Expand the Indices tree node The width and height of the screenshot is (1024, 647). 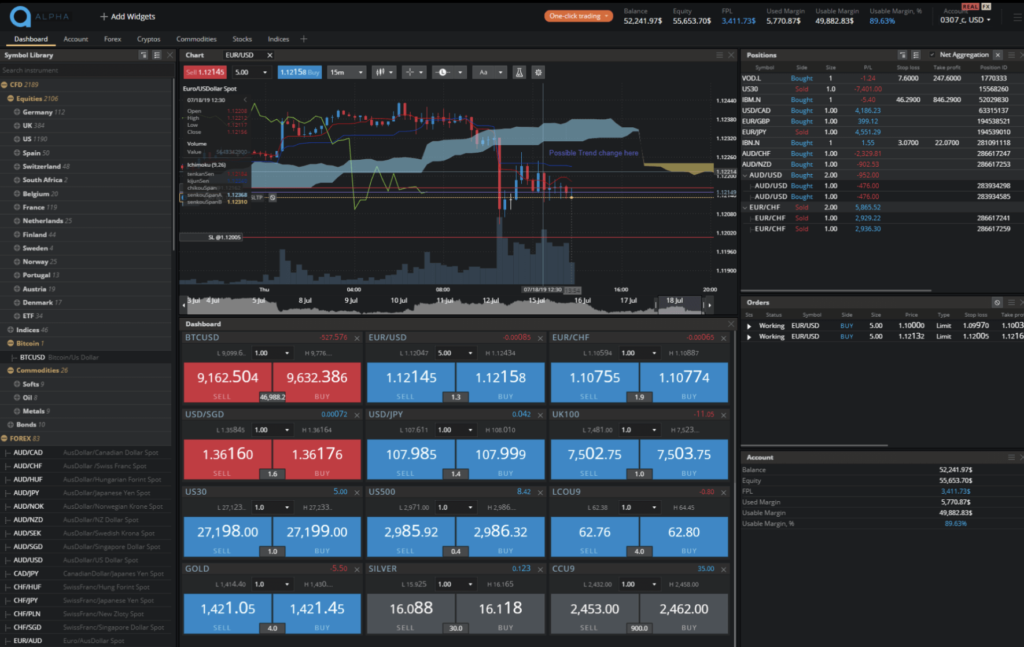pos(10,330)
